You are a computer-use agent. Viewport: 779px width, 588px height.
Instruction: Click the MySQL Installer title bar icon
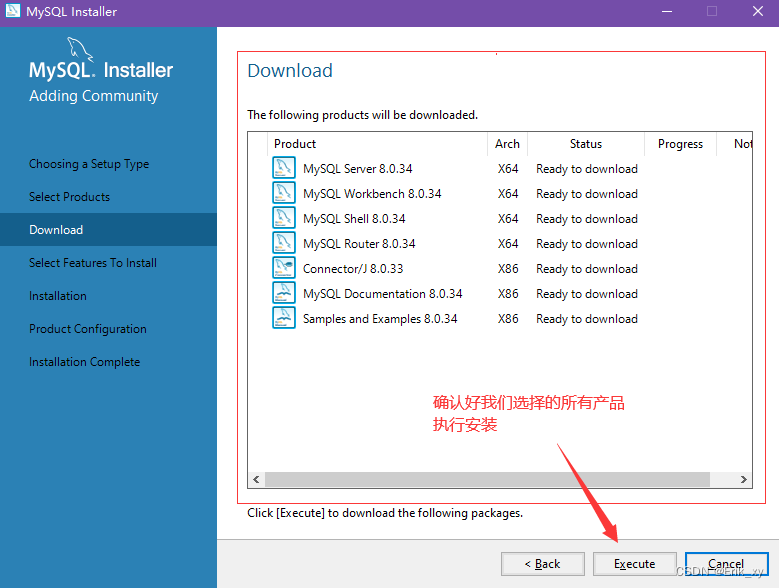12,10
